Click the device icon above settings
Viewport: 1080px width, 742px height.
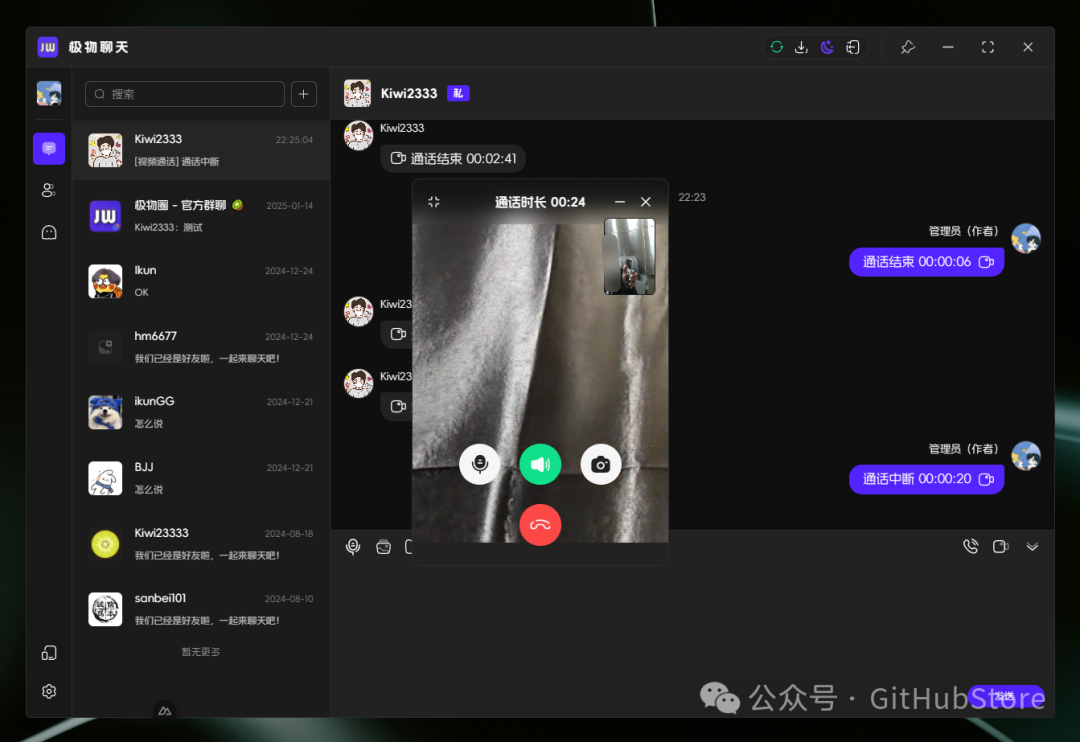pyautogui.click(x=49, y=652)
